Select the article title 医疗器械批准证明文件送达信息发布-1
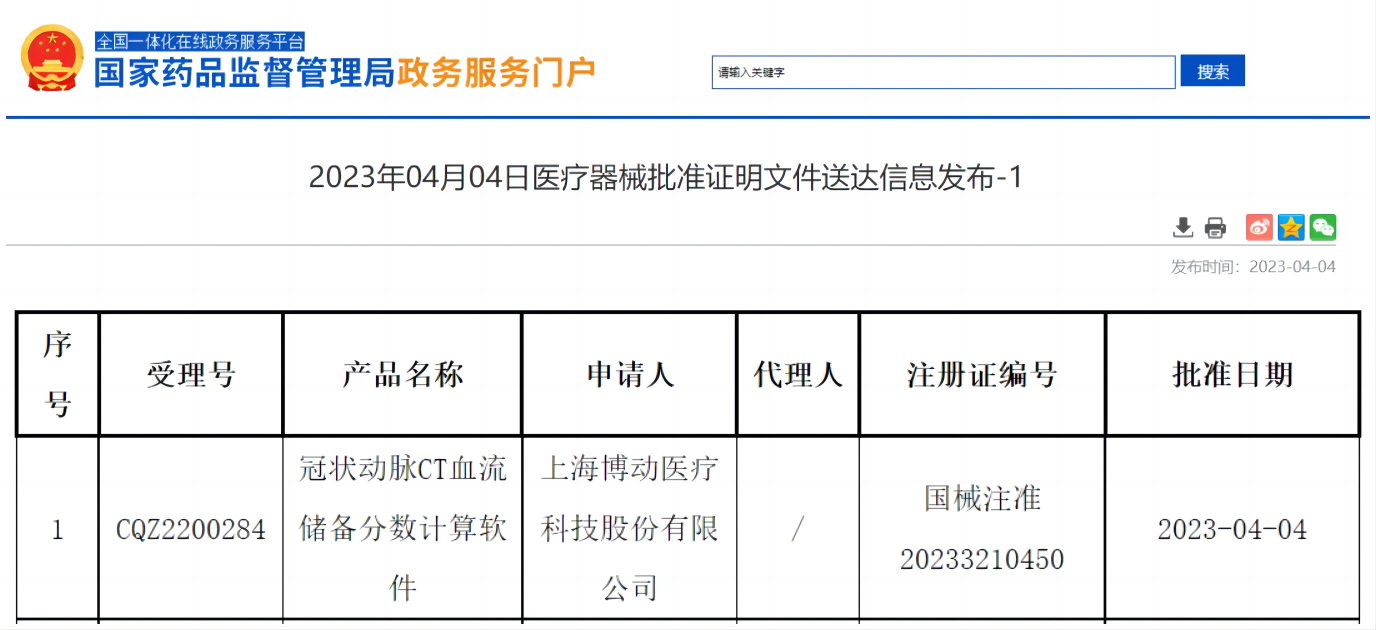The height and width of the screenshot is (630, 1376). pyautogui.click(x=666, y=178)
